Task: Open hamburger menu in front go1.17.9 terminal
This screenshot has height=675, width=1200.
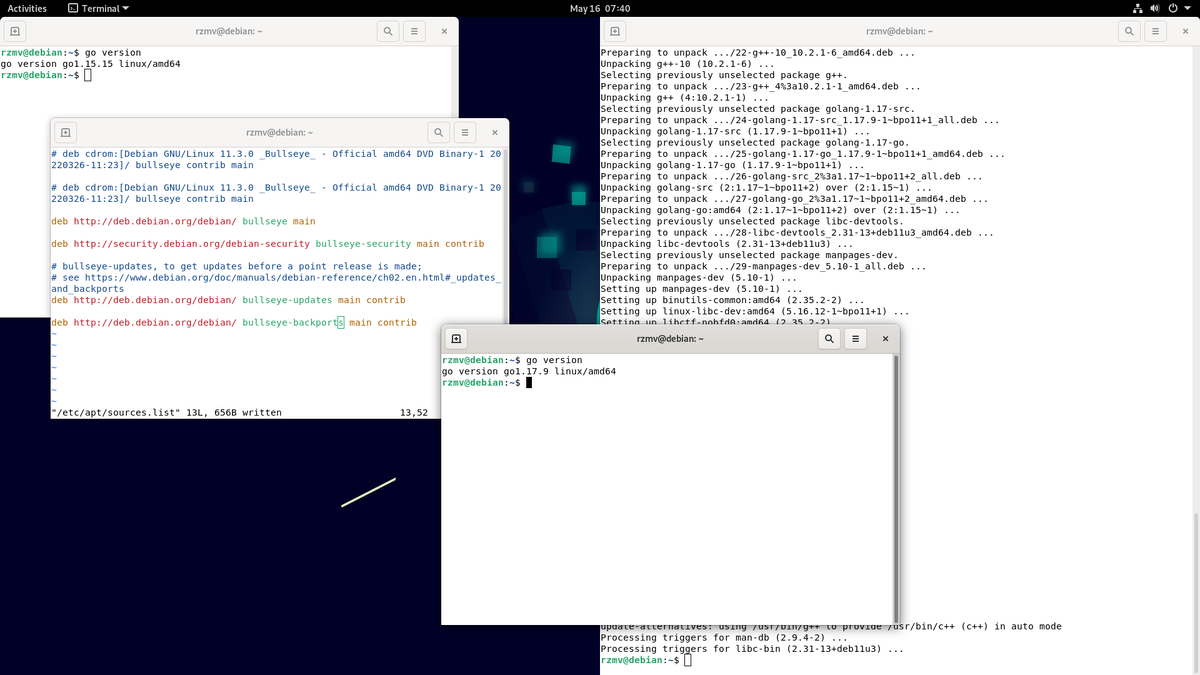Action: tap(856, 339)
